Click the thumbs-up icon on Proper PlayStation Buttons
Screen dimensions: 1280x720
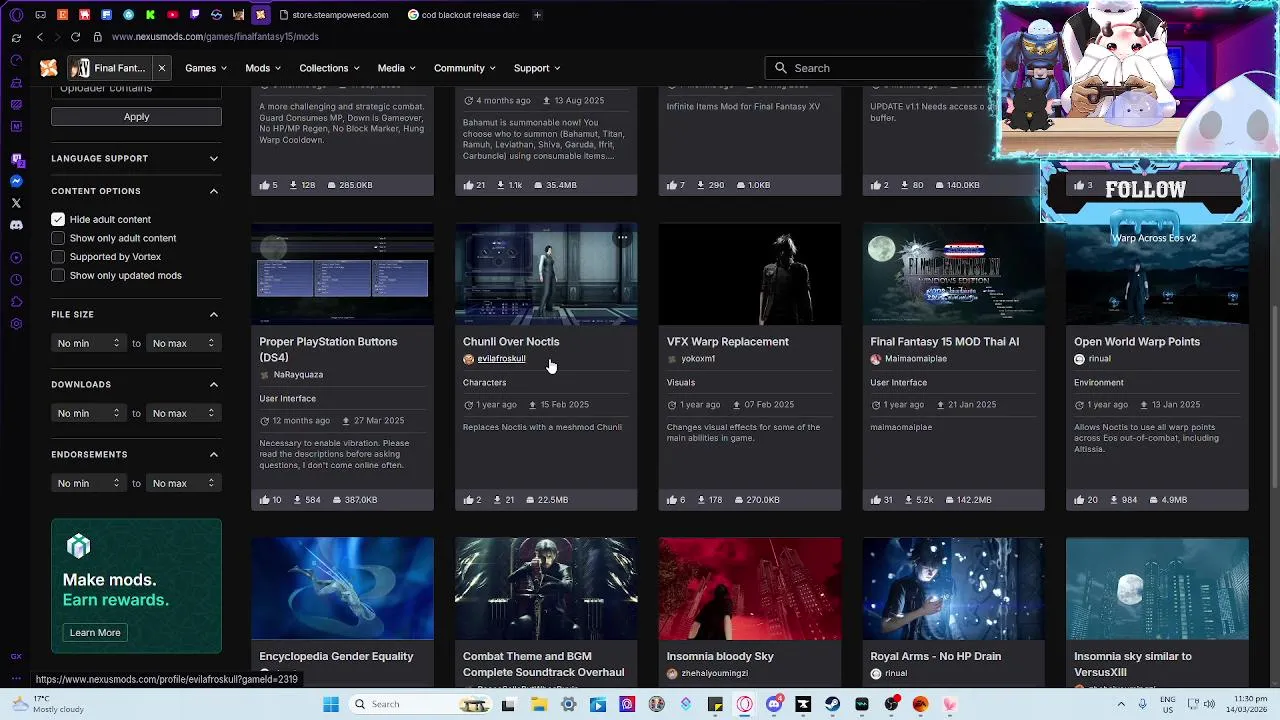point(265,500)
